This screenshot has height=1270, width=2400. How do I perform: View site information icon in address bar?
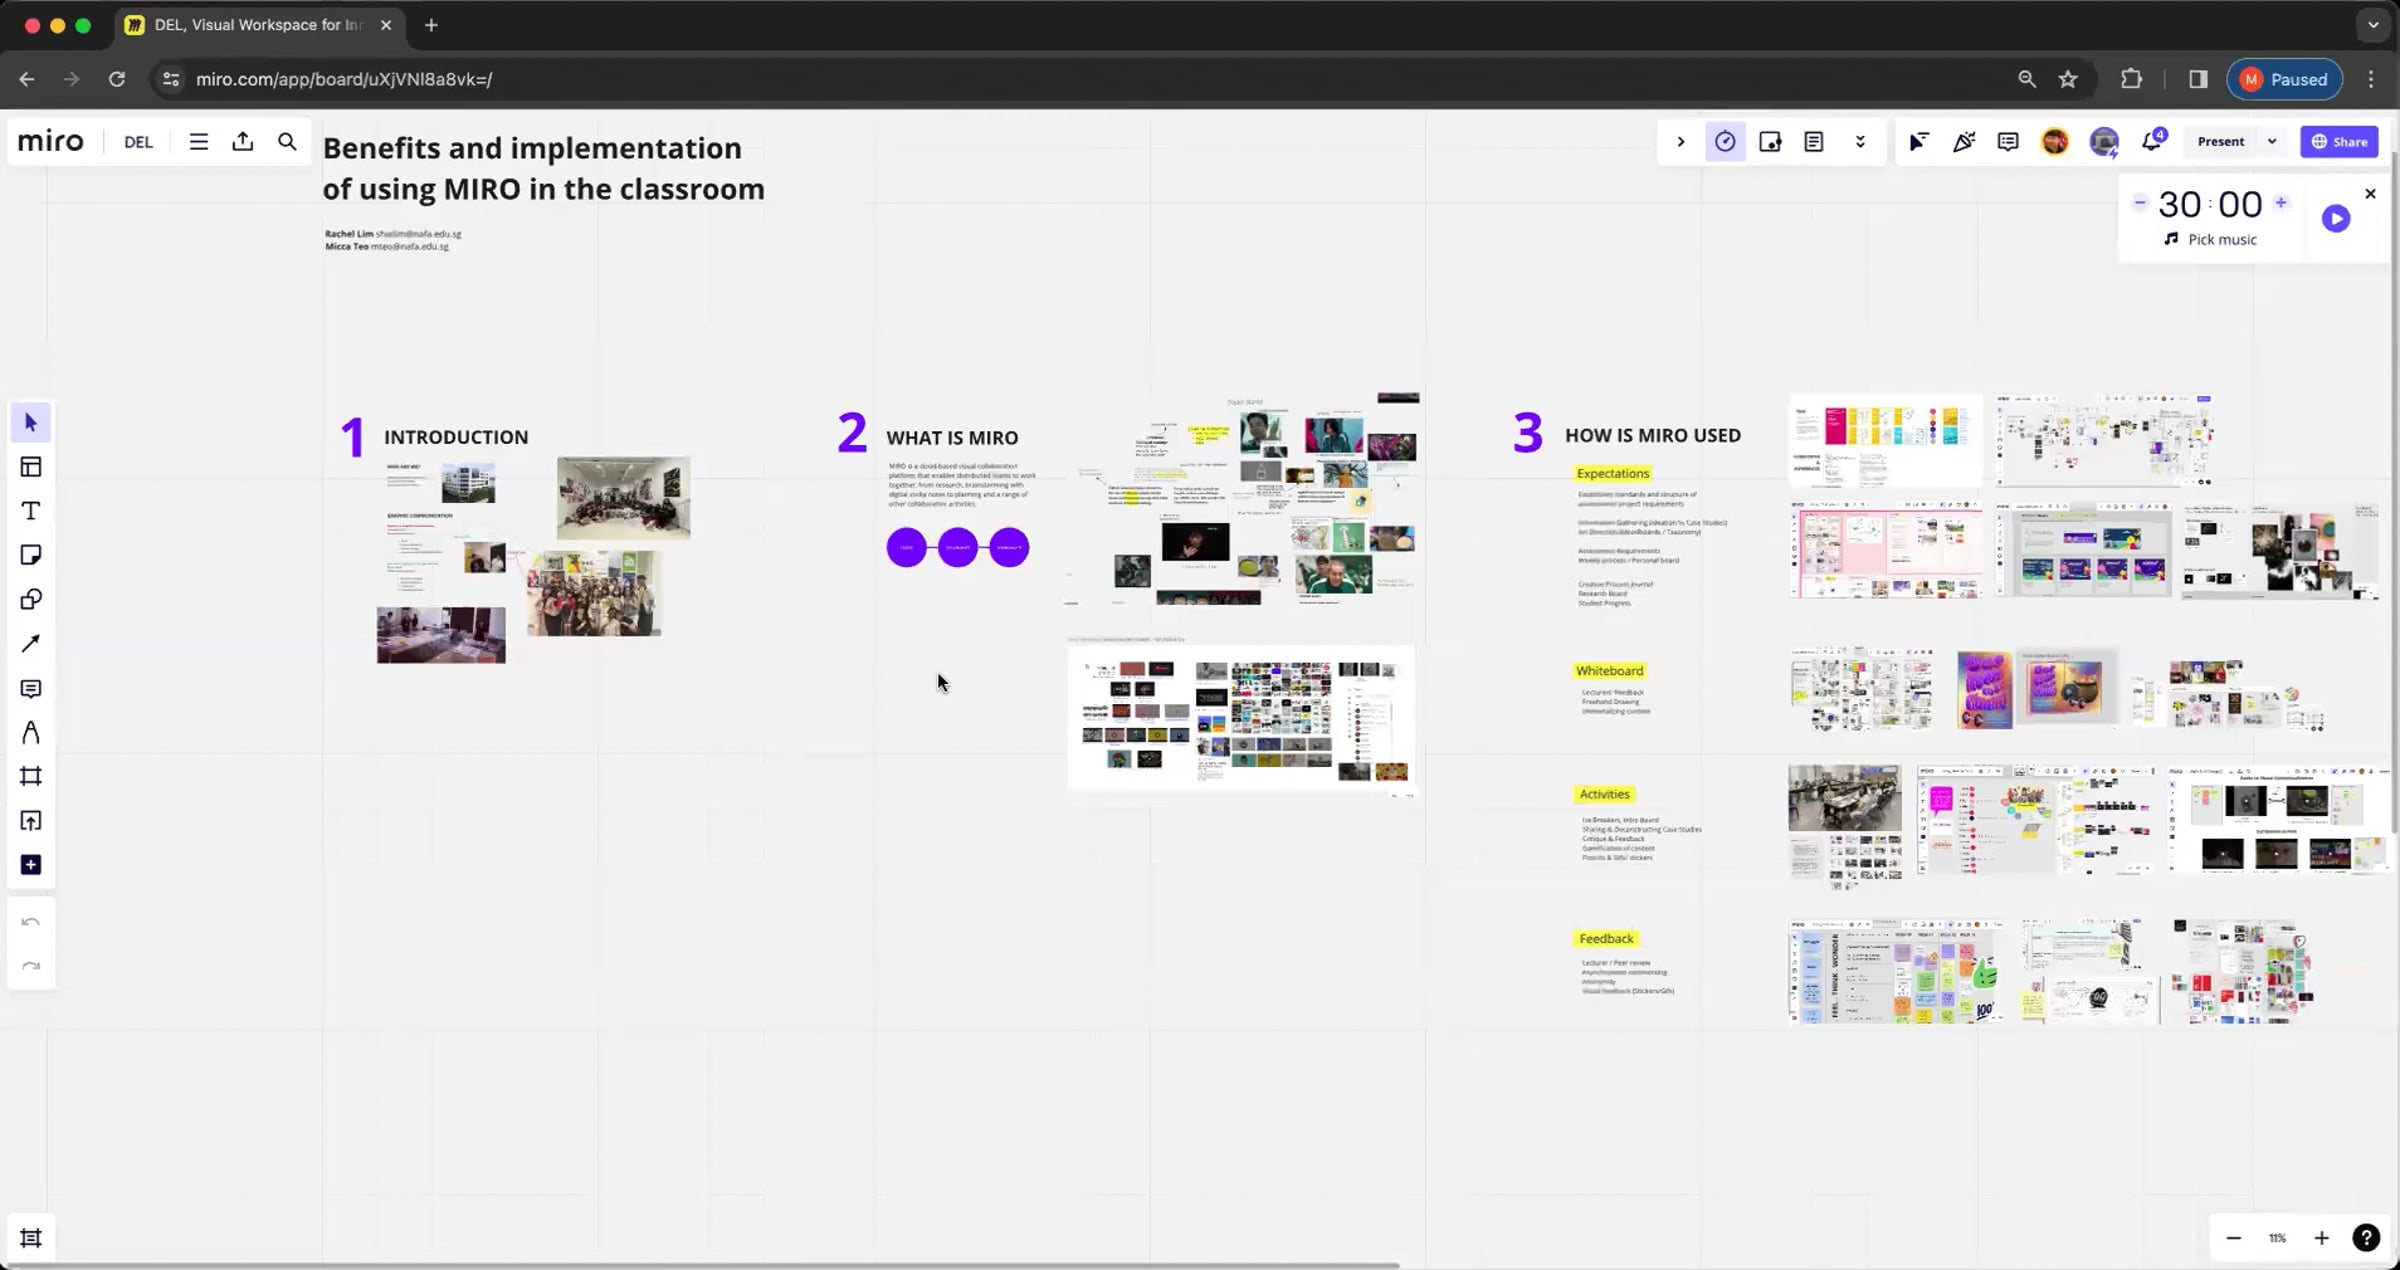pyautogui.click(x=171, y=79)
